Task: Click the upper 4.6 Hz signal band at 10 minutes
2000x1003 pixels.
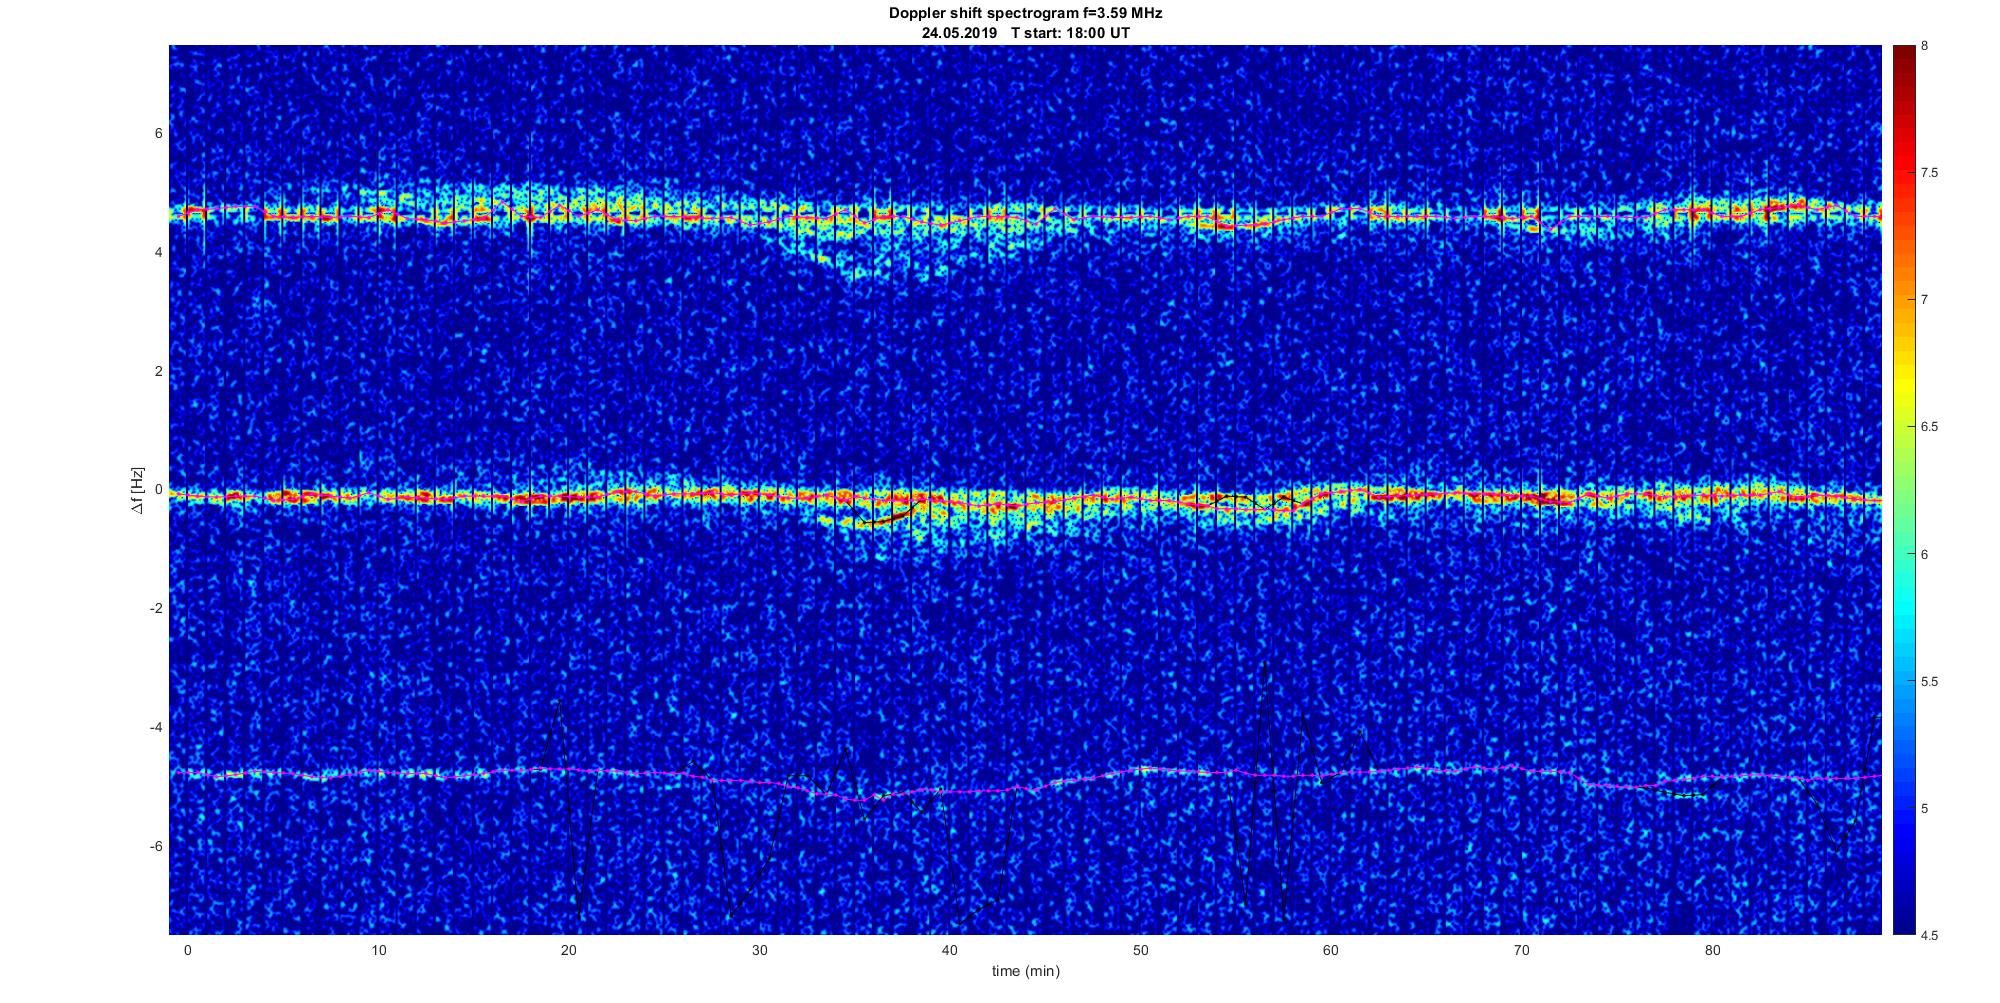Action: pyautogui.click(x=378, y=214)
